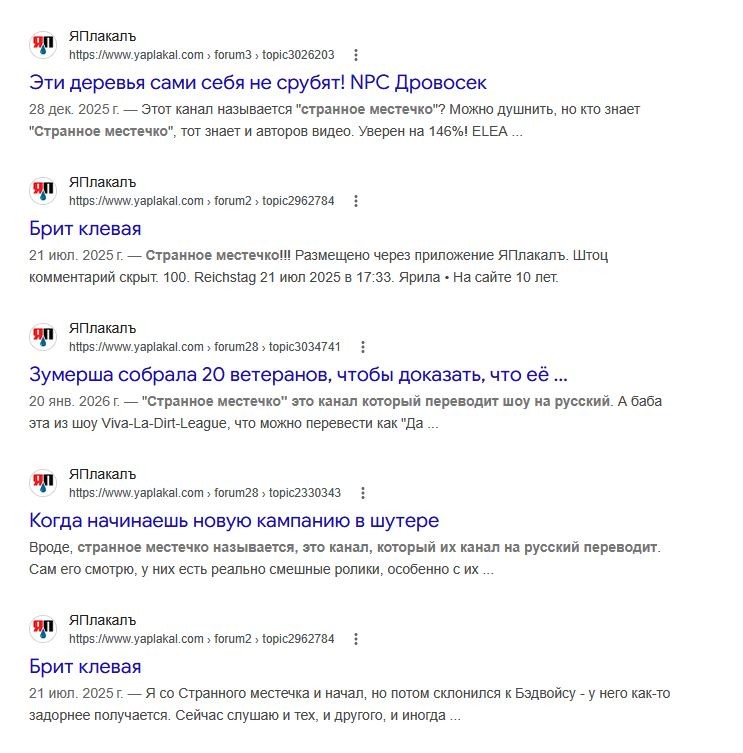
Task: Open three-dot menu for topic2330343 result
Action: (x=363, y=493)
